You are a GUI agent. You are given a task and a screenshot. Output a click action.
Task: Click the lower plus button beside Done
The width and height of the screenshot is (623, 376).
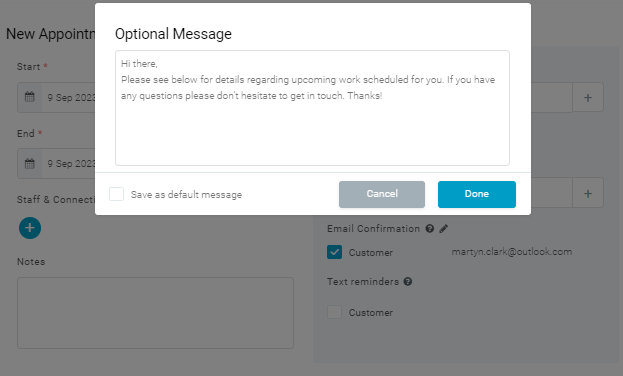pyautogui.click(x=588, y=193)
